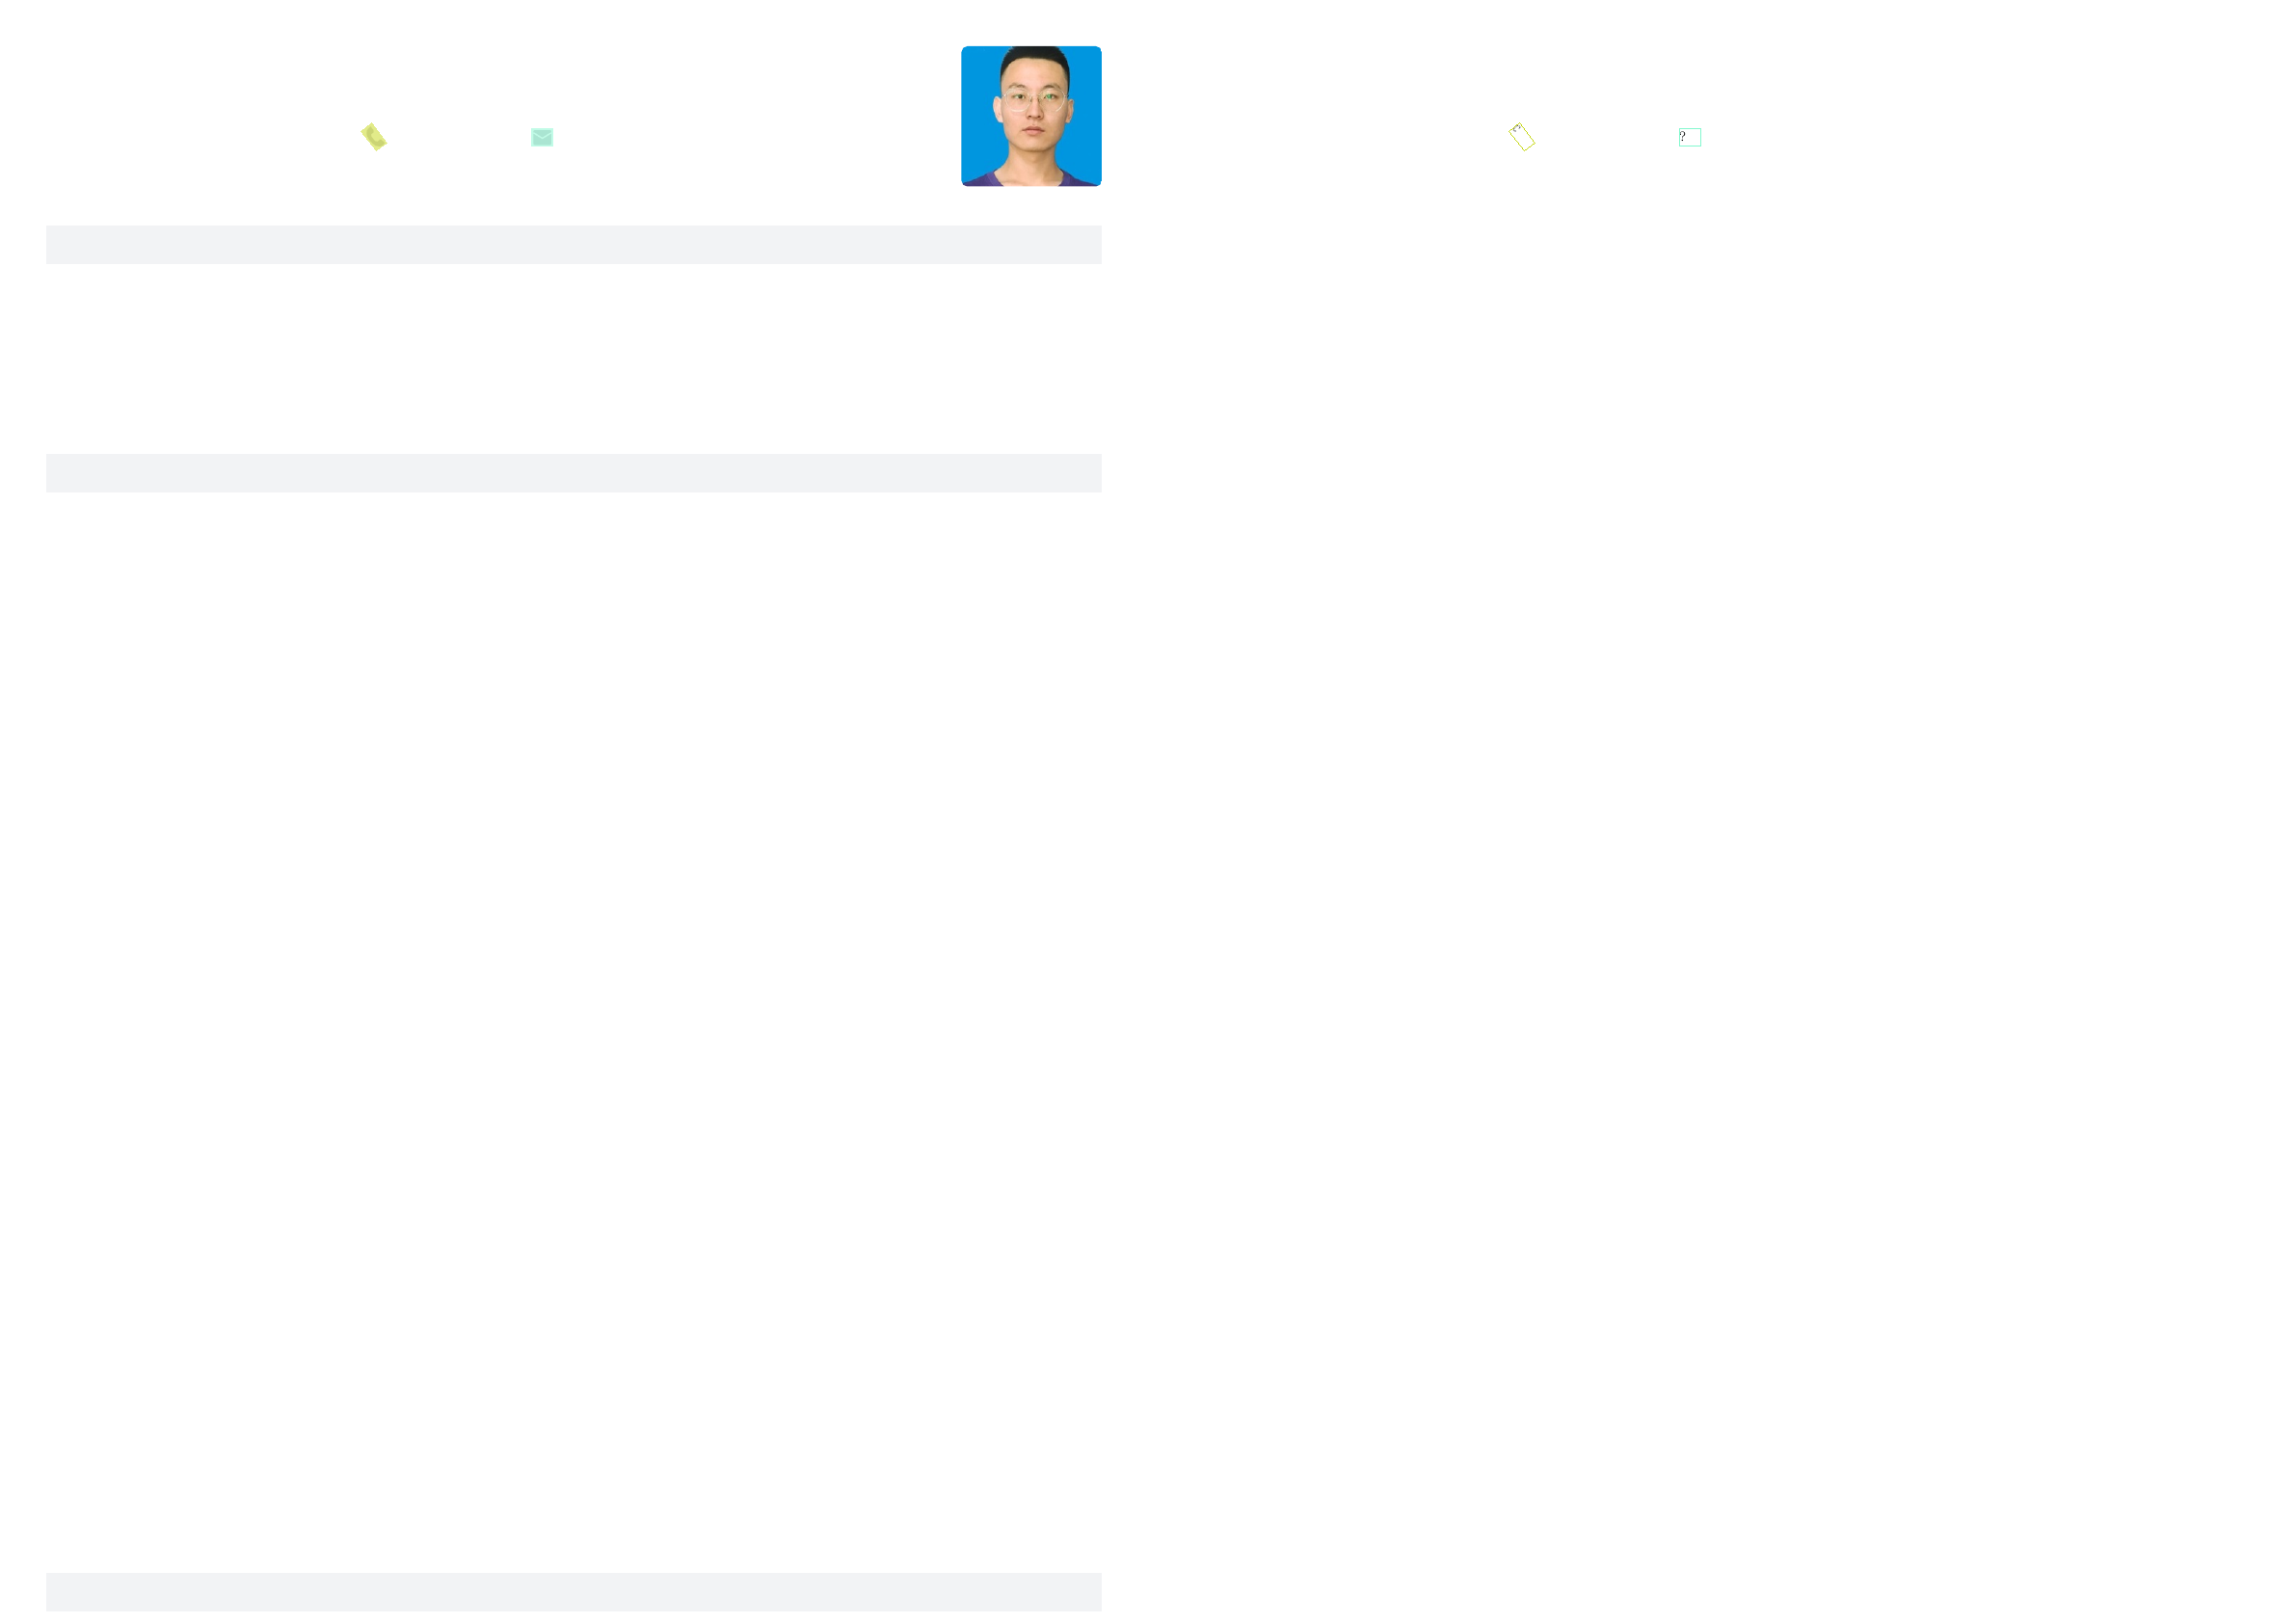2296x1623 pixels.
Task: Click the bottom gray section header bar
Action: pos(574,1592)
